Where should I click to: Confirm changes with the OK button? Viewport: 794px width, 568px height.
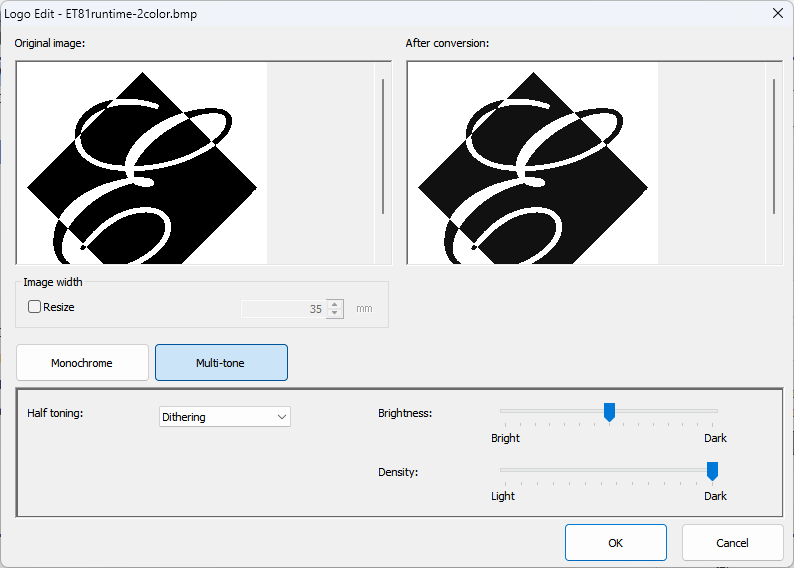pyautogui.click(x=615, y=543)
